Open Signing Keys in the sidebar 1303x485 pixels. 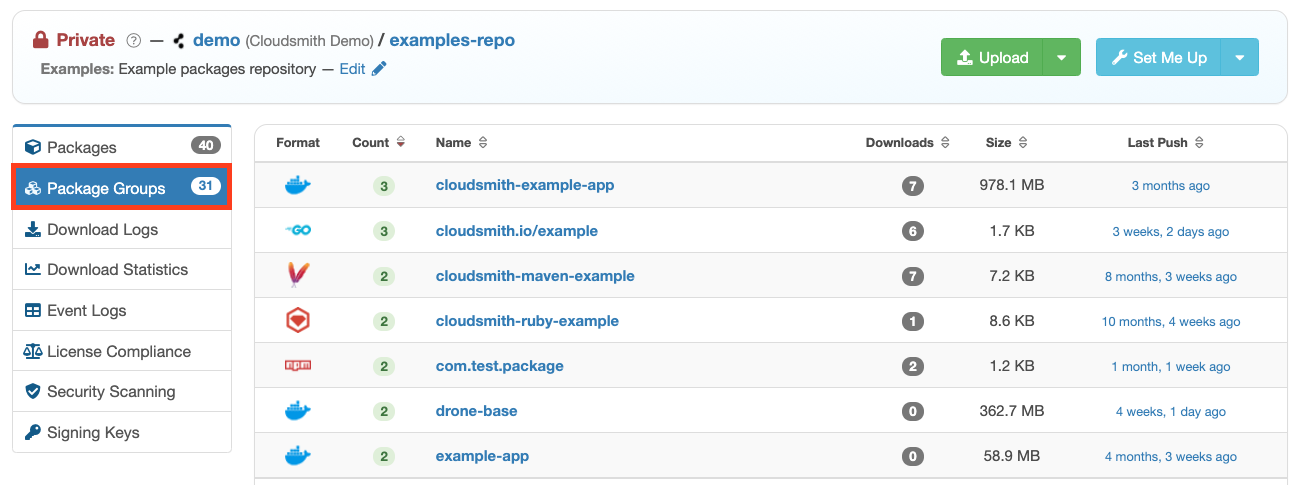122,432
